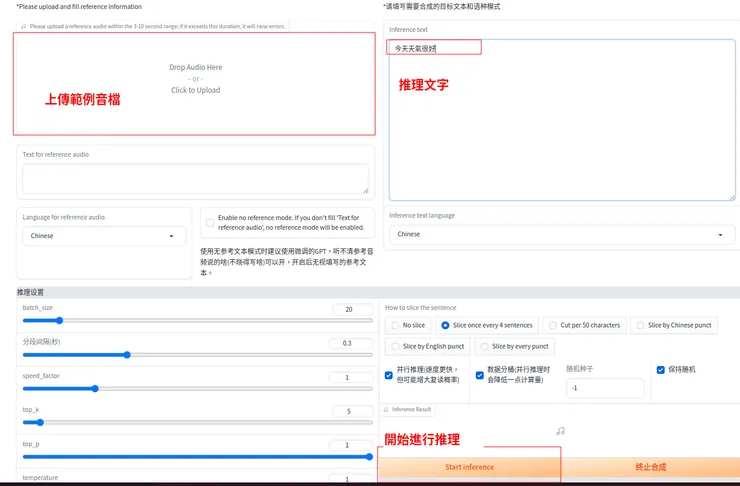Image resolution: width=740 pixels, height=486 pixels.
Task: Select Slice by English punct option
Action: 428,346
